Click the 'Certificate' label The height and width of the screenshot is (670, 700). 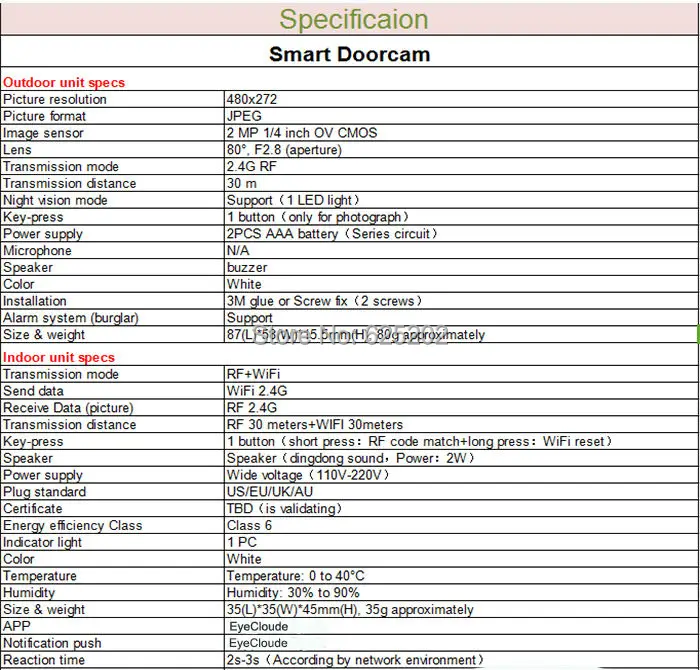pyautogui.click(x=33, y=509)
